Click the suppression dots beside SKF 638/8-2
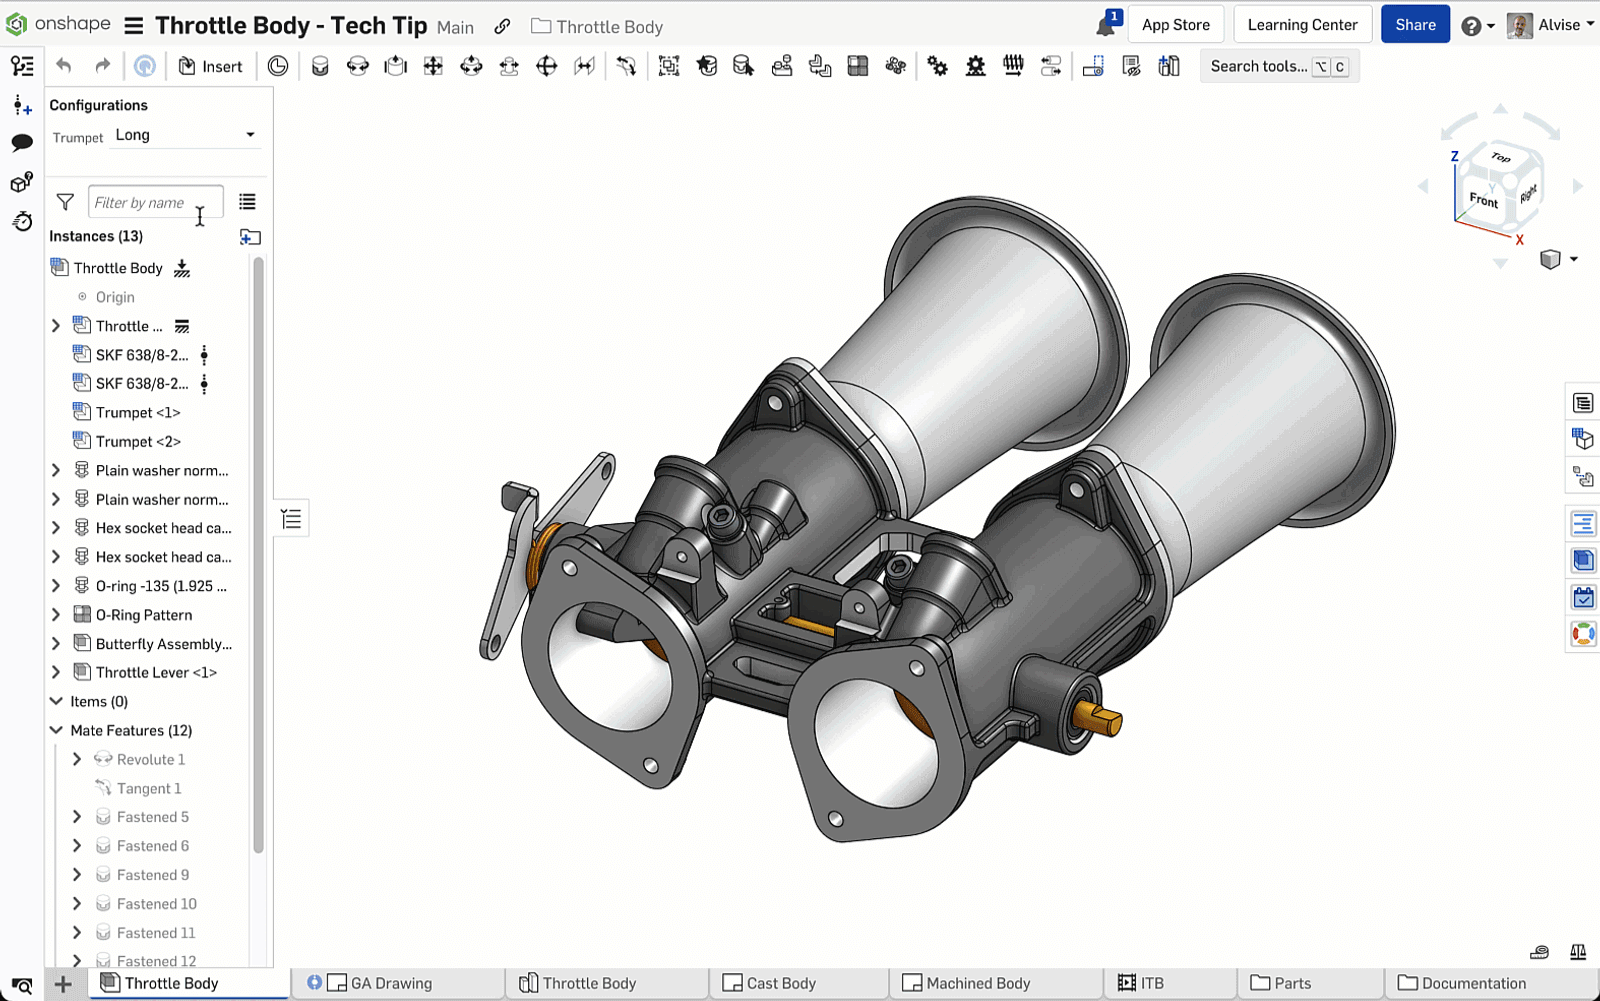This screenshot has width=1600, height=1001. 204,354
